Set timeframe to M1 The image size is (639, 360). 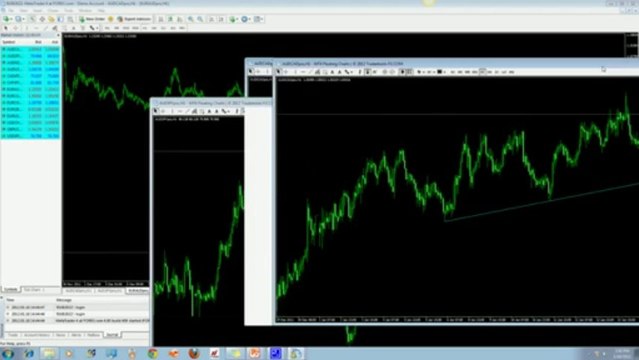pyautogui.click(x=107, y=28)
